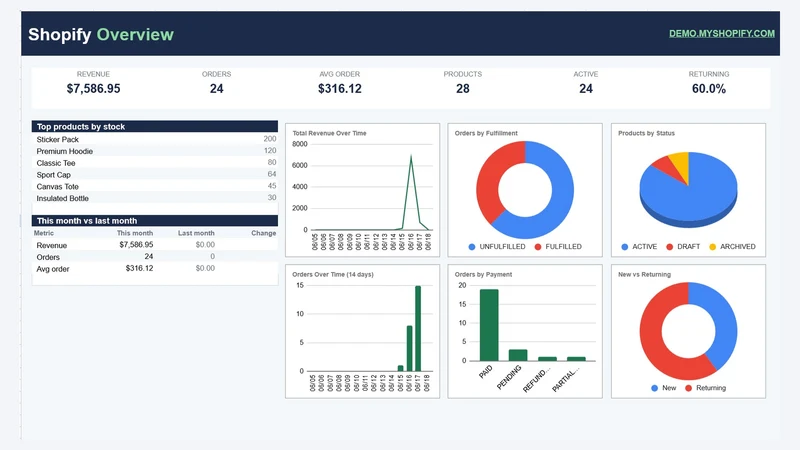Image resolution: width=800 pixels, height=450 pixels.
Task: Click the tallest bar for 06/17
Action: click(x=418, y=329)
